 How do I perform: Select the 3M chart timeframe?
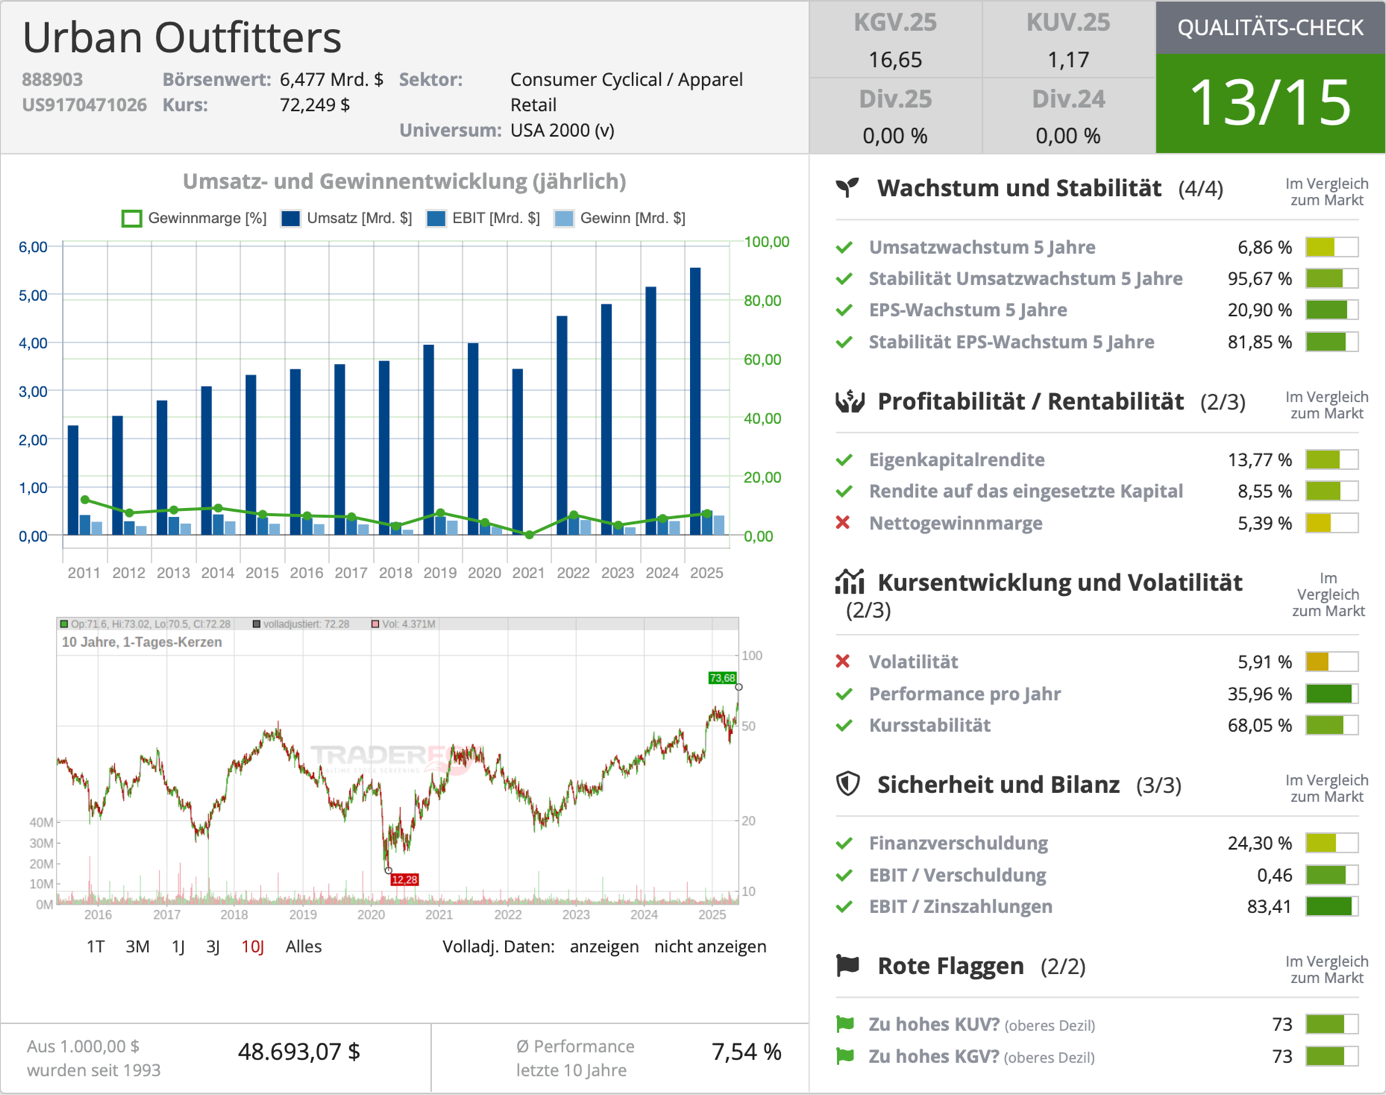(138, 946)
